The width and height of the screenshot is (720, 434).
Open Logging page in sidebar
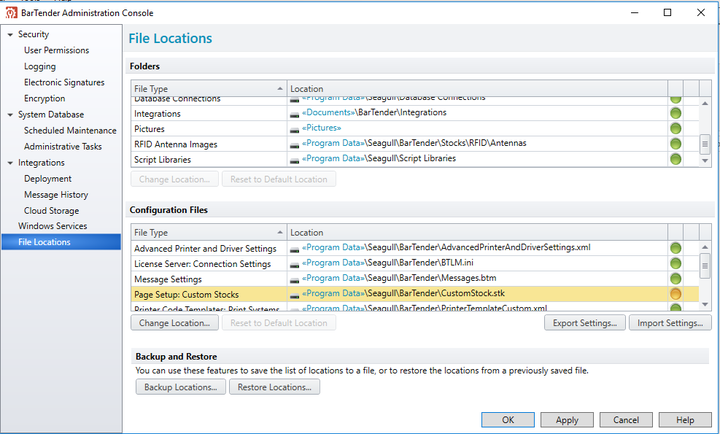[x=40, y=67]
